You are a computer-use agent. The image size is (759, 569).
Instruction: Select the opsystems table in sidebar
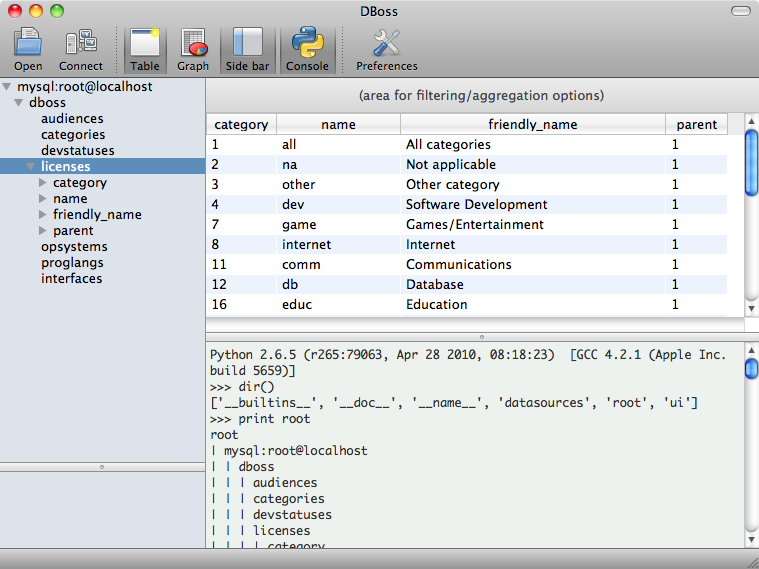(74, 246)
